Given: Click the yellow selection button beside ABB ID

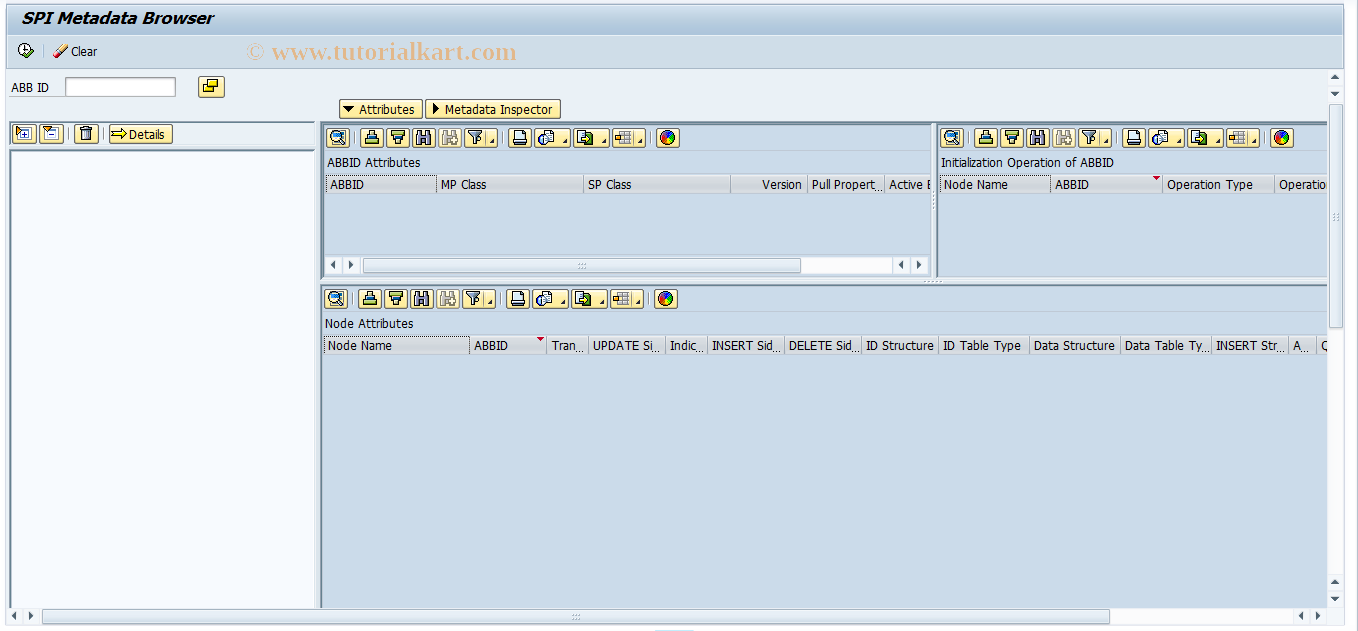Looking at the screenshot, I should (211, 87).
